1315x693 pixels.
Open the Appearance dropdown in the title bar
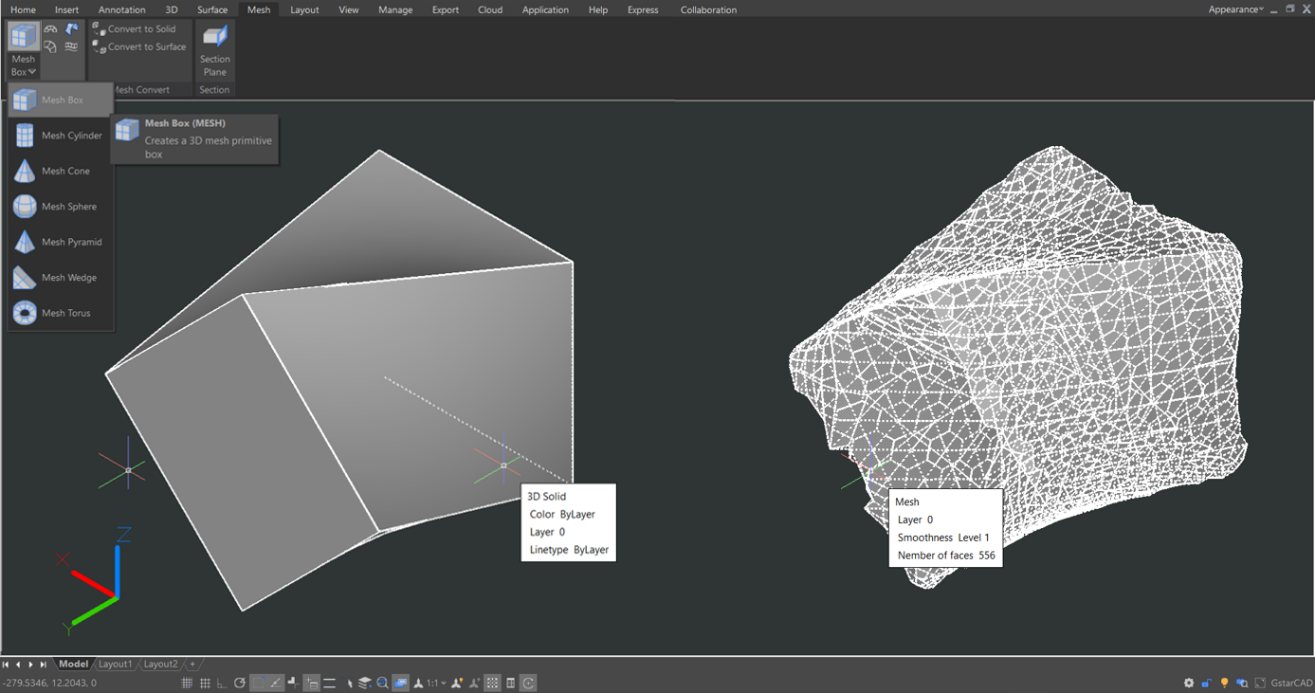coord(1231,9)
